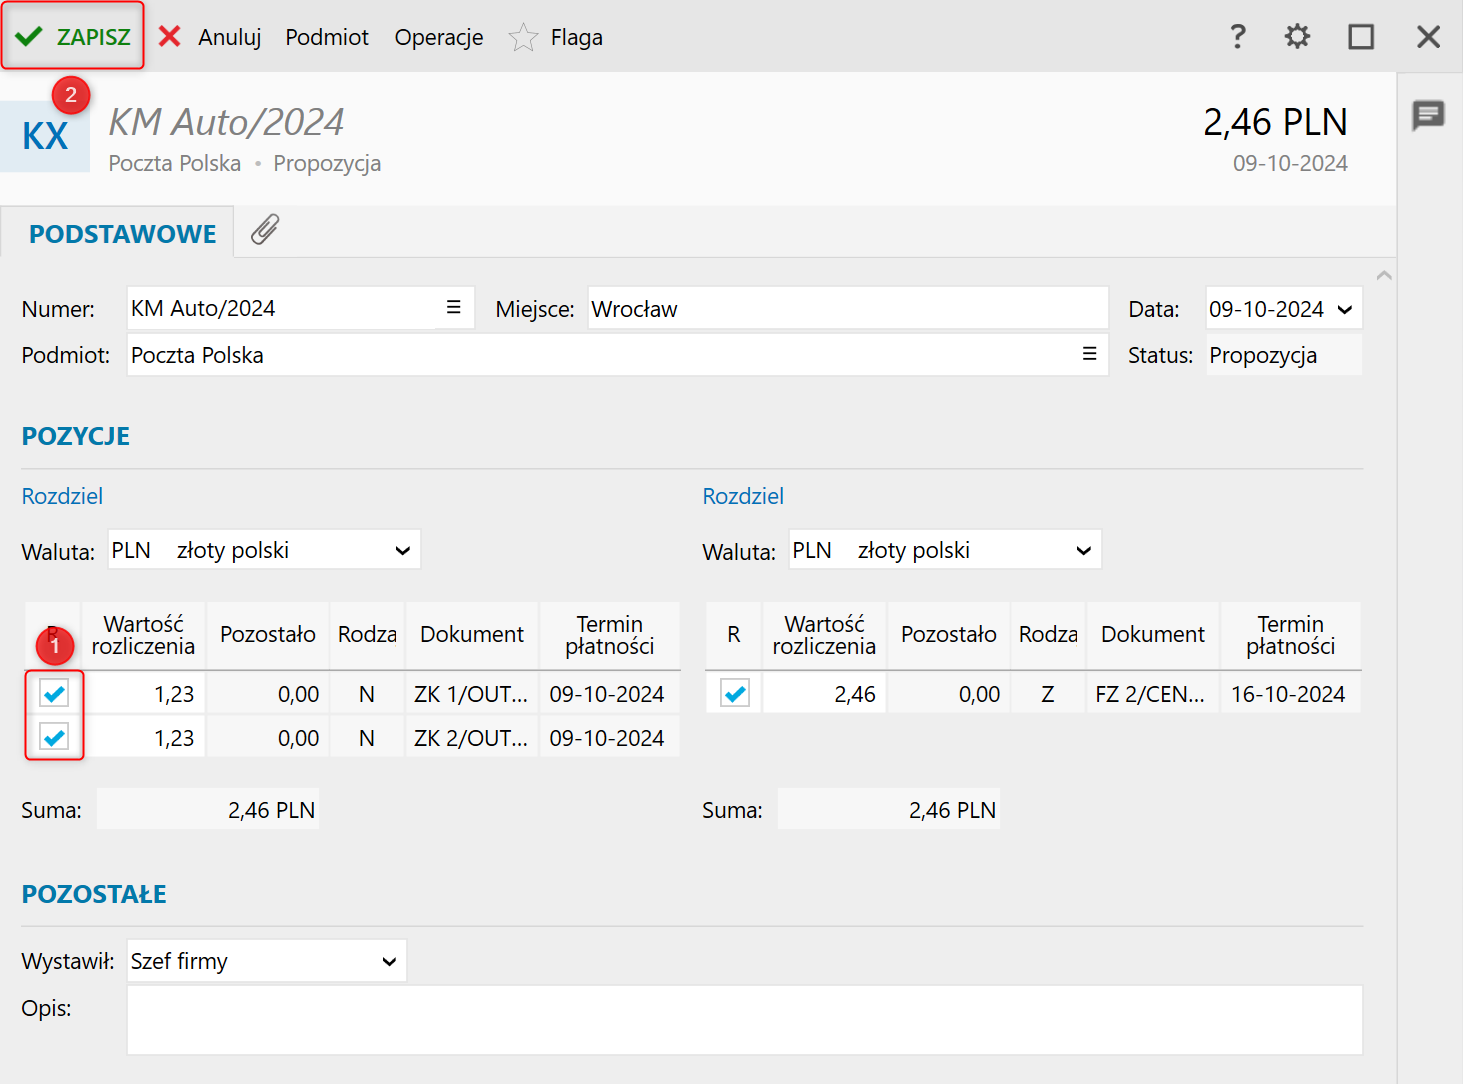Viewport: 1463px width, 1084px height.
Task: Click the list icon in Podmiot field
Action: tap(1089, 354)
